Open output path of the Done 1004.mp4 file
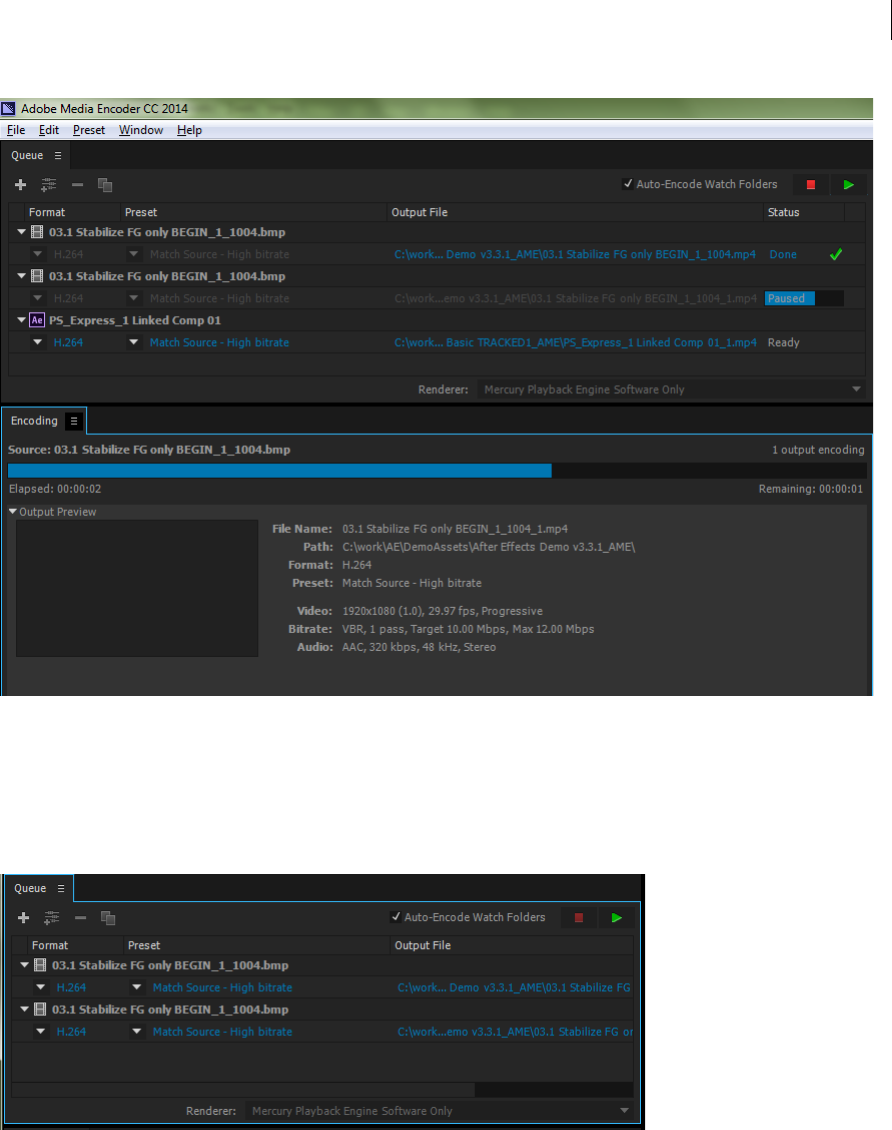The image size is (892, 1130). (575, 254)
